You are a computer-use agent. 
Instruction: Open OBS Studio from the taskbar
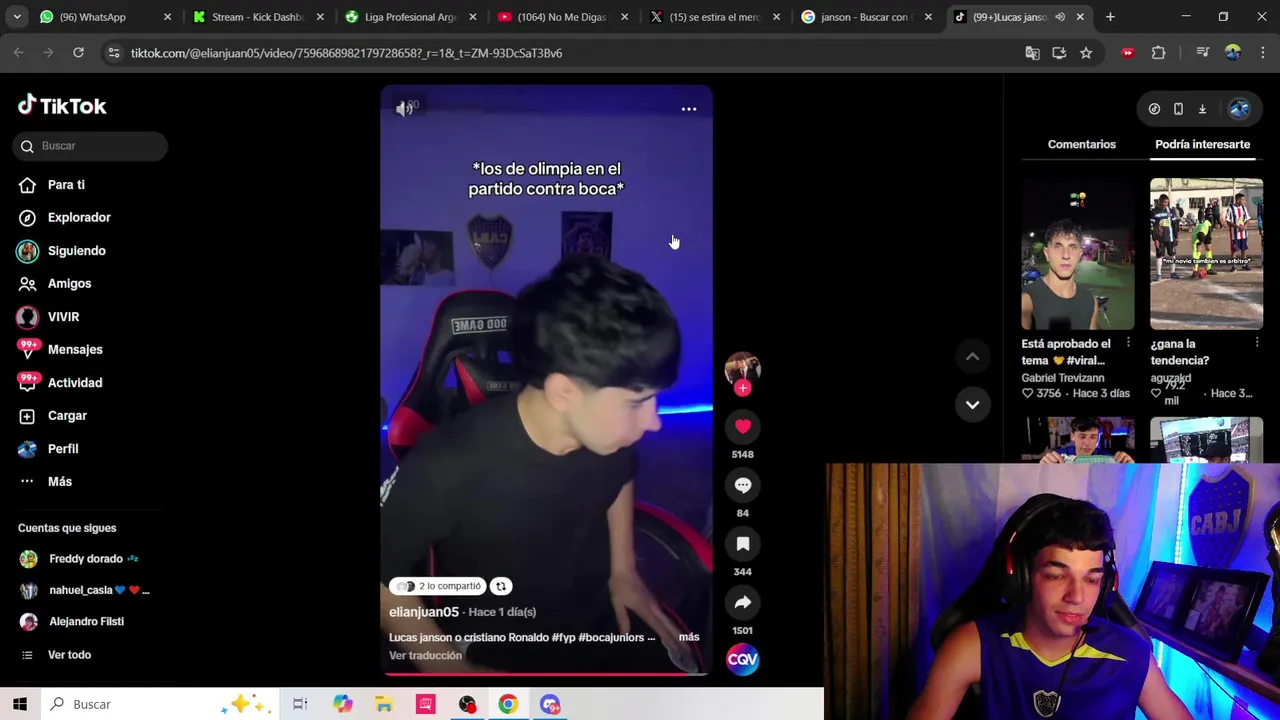pyautogui.click(x=467, y=704)
